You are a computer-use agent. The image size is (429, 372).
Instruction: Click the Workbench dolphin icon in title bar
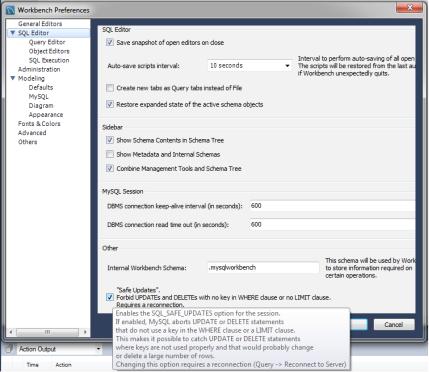11,10
